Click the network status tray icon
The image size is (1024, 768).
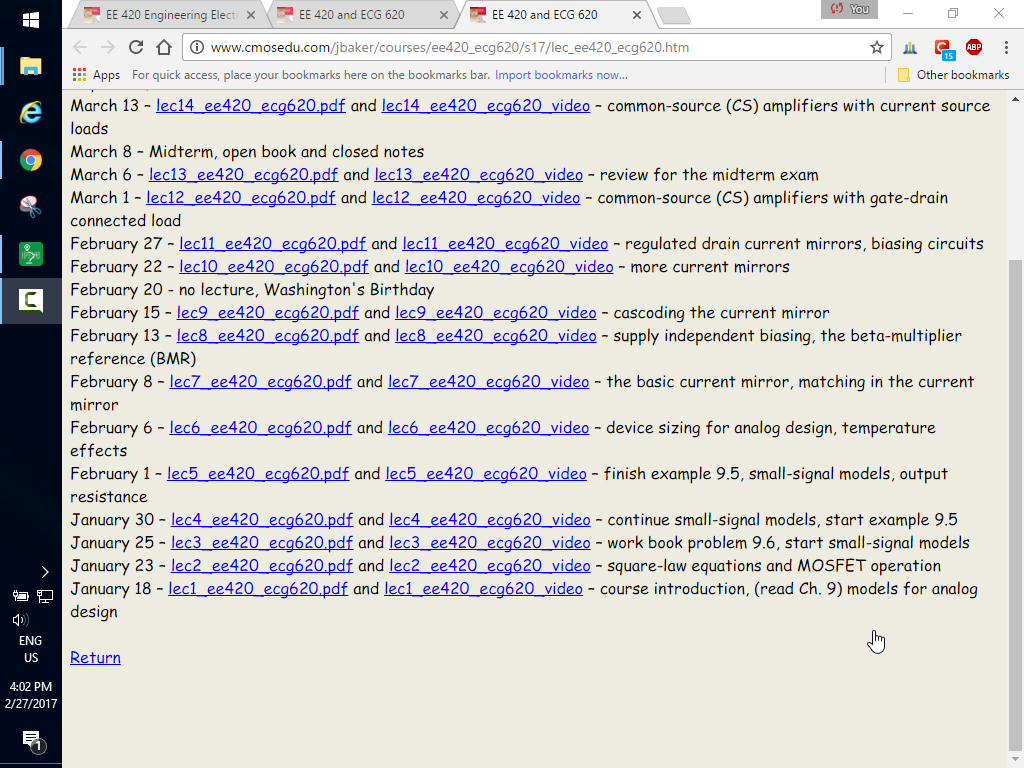click(44, 596)
